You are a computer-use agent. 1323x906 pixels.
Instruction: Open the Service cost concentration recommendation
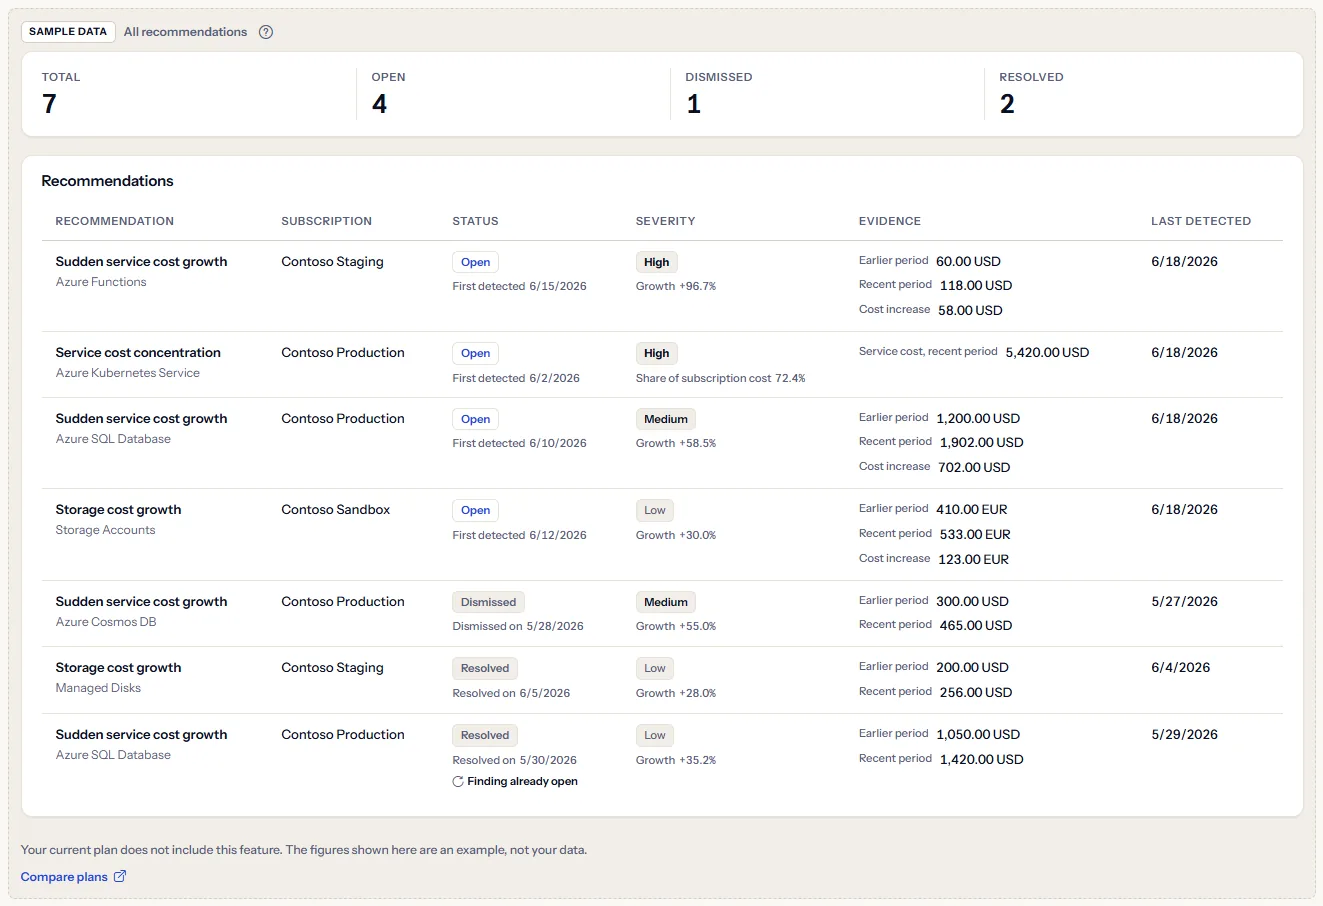click(x=138, y=353)
